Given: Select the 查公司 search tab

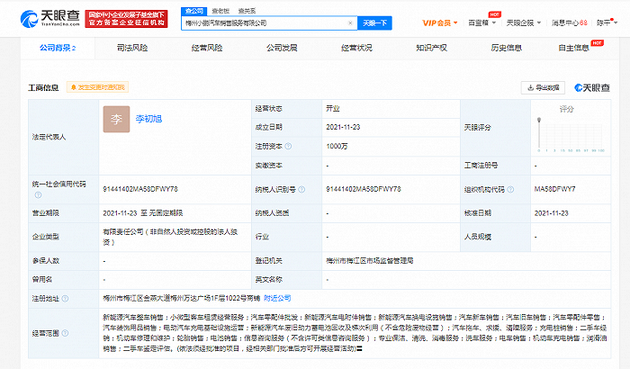Looking at the screenshot, I should click(194, 11).
